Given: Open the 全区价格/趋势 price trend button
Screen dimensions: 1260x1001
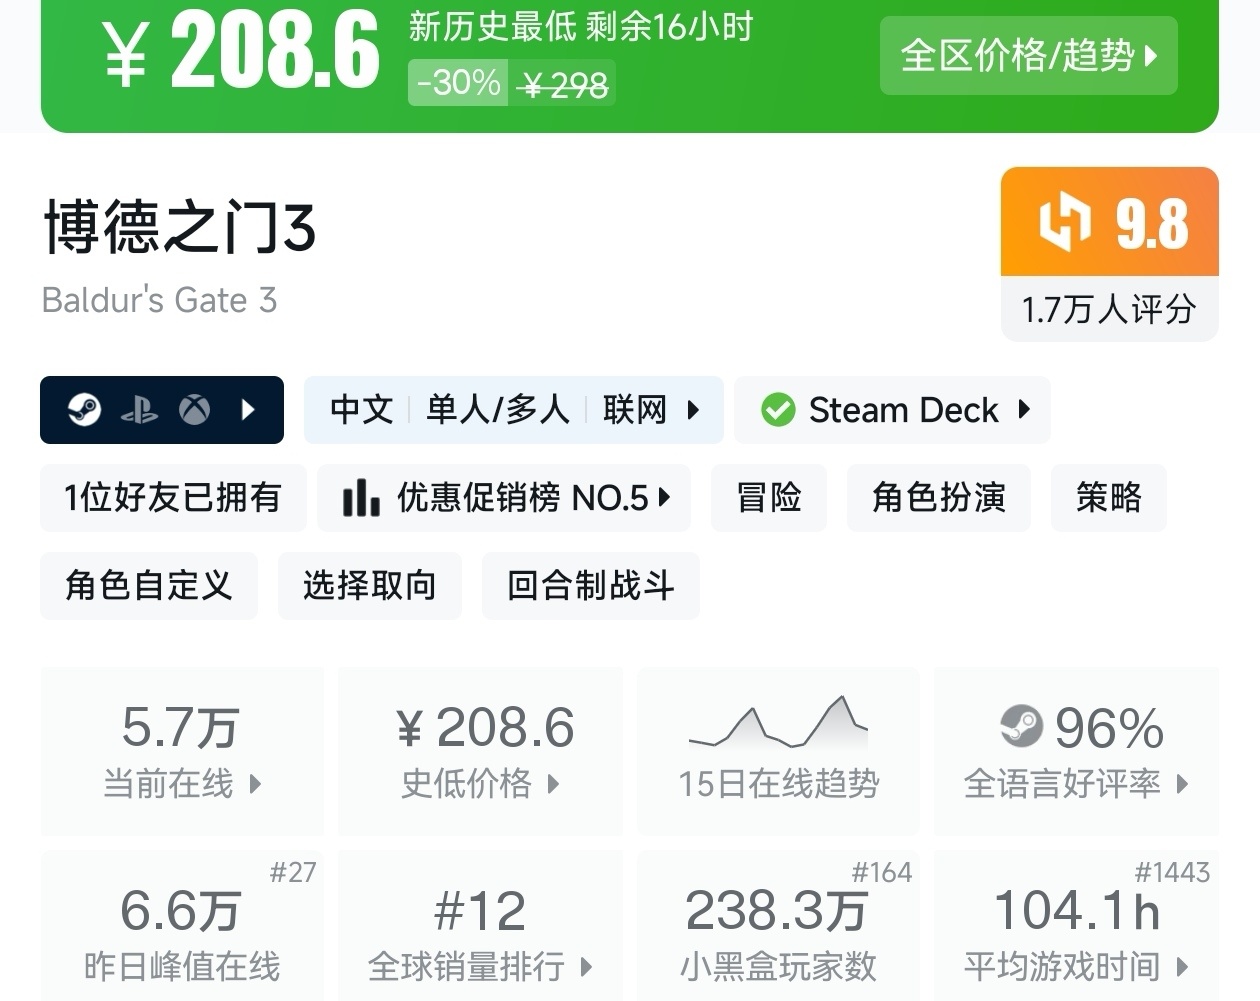Looking at the screenshot, I should [x=1028, y=56].
